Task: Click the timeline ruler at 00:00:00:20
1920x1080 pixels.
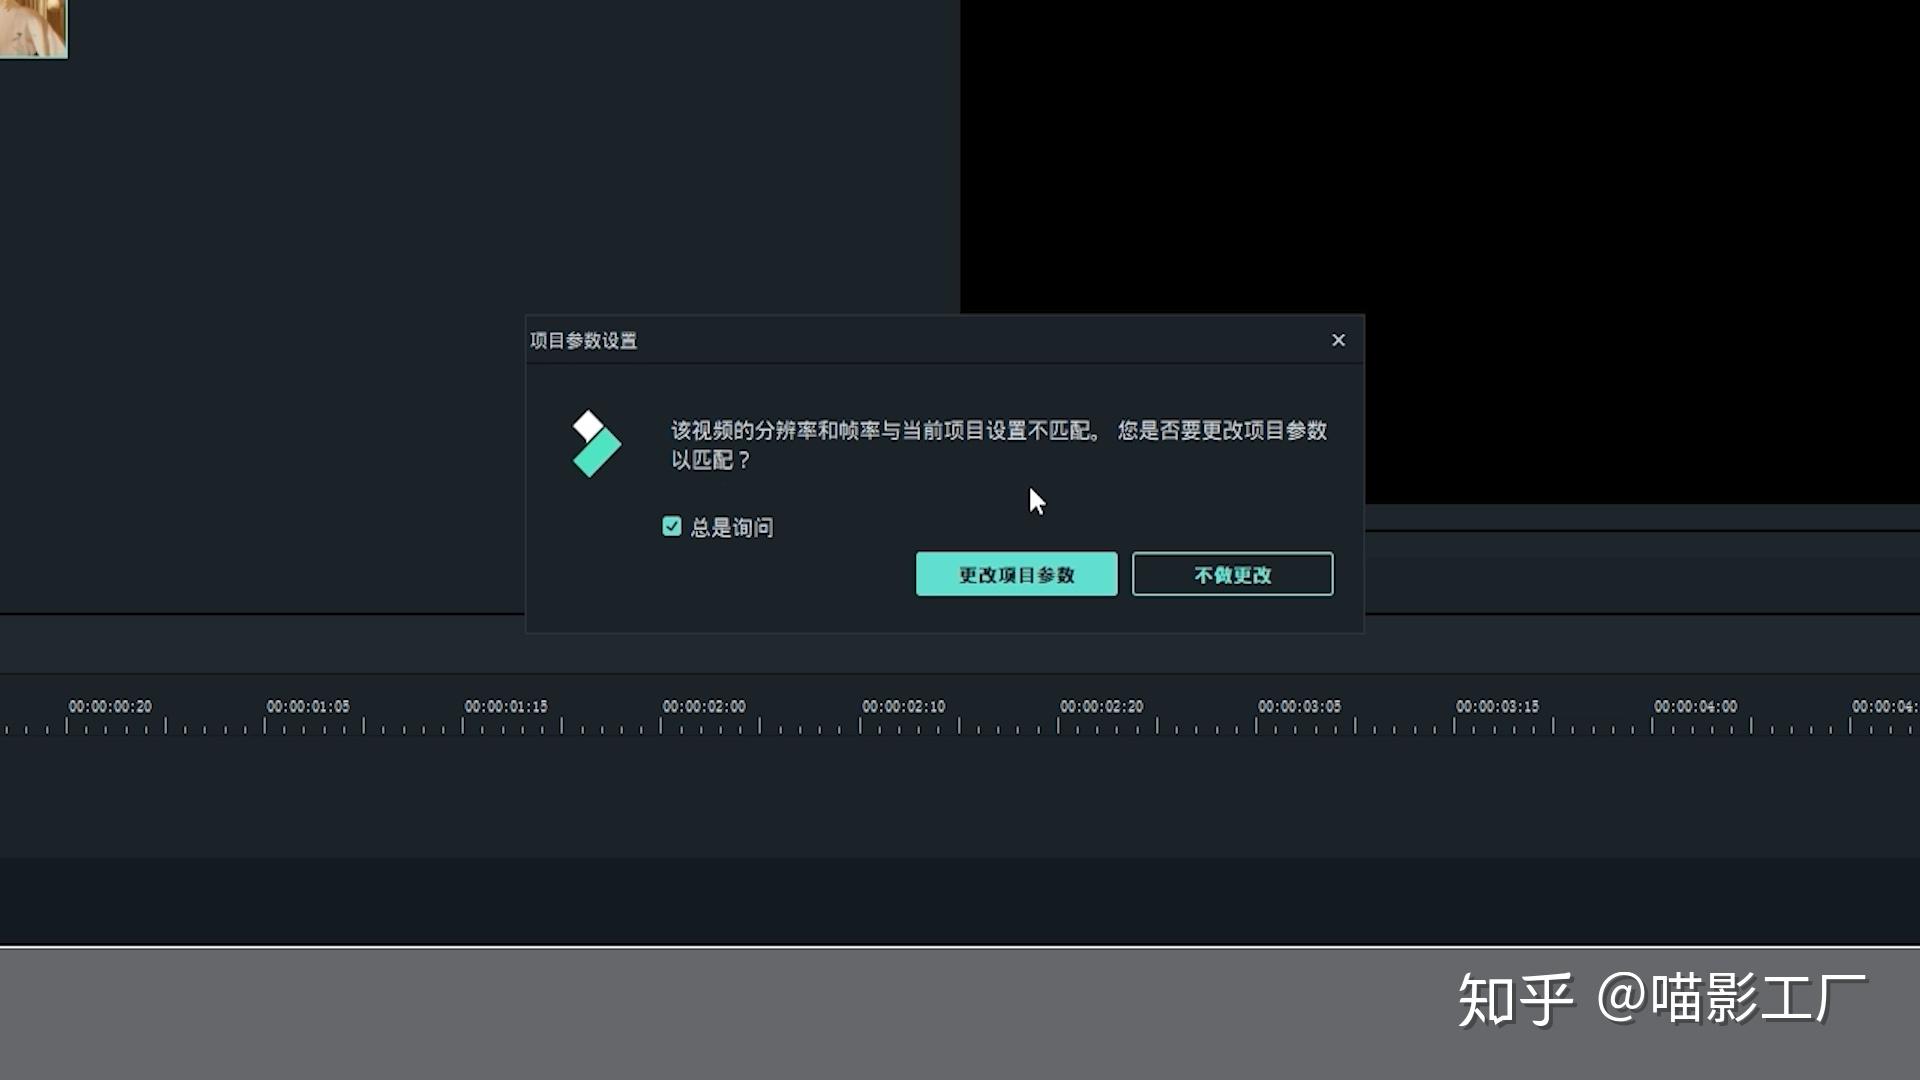Action: click(x=112, y=706)
